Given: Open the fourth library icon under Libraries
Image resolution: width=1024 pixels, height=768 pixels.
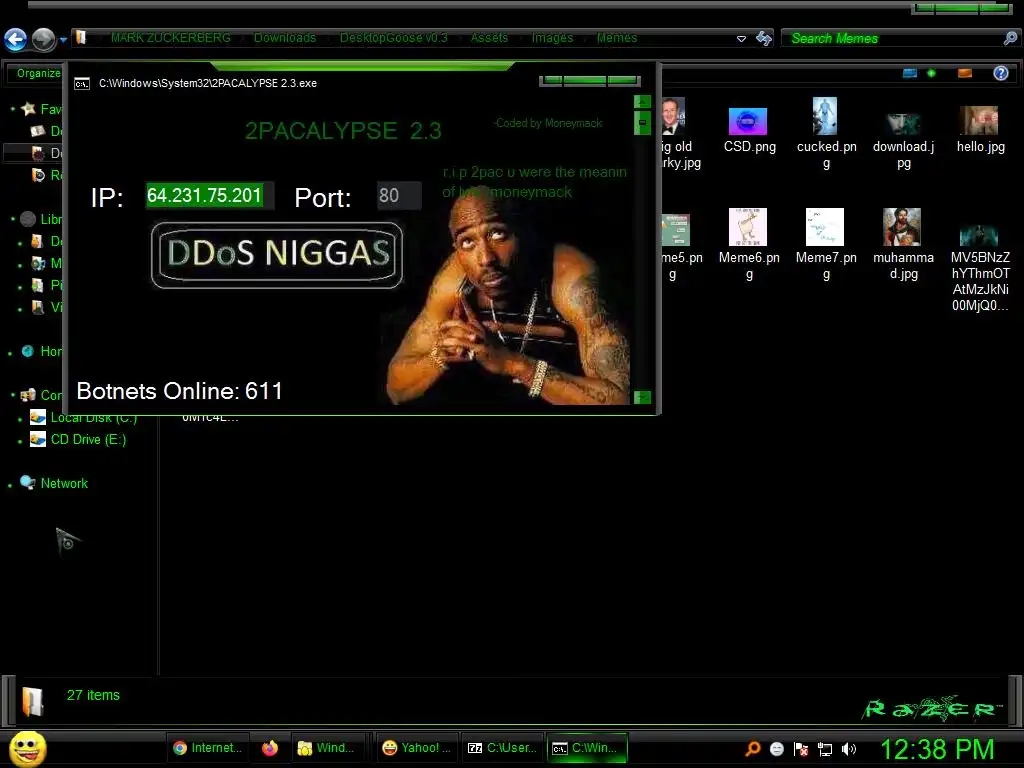Looking at the screenshot, I should click(x=38, y=307).
